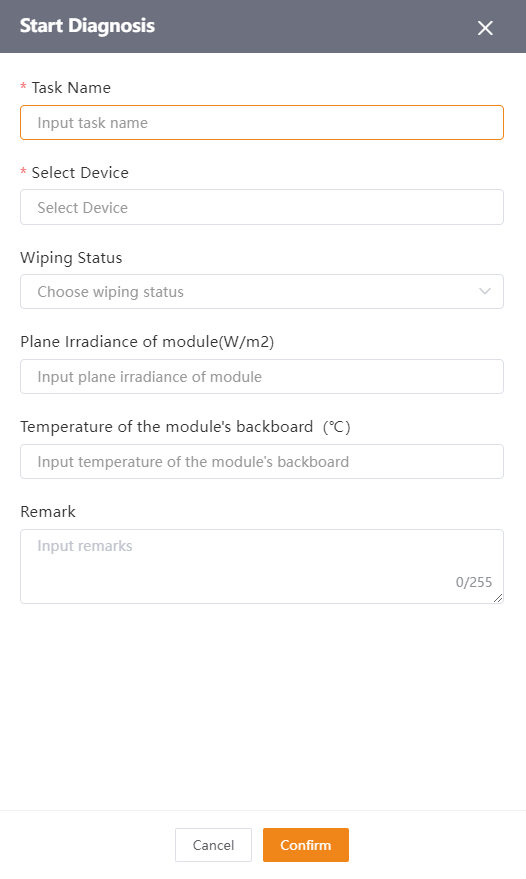Screen dimensions: 526x879
Task: Click the Temperature of module's backboard label
Action: point(186,427)
